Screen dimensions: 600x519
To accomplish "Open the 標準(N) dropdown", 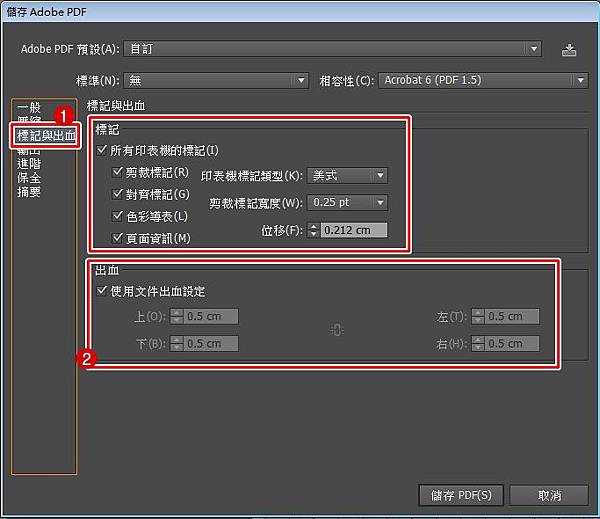I will [216, 80].
